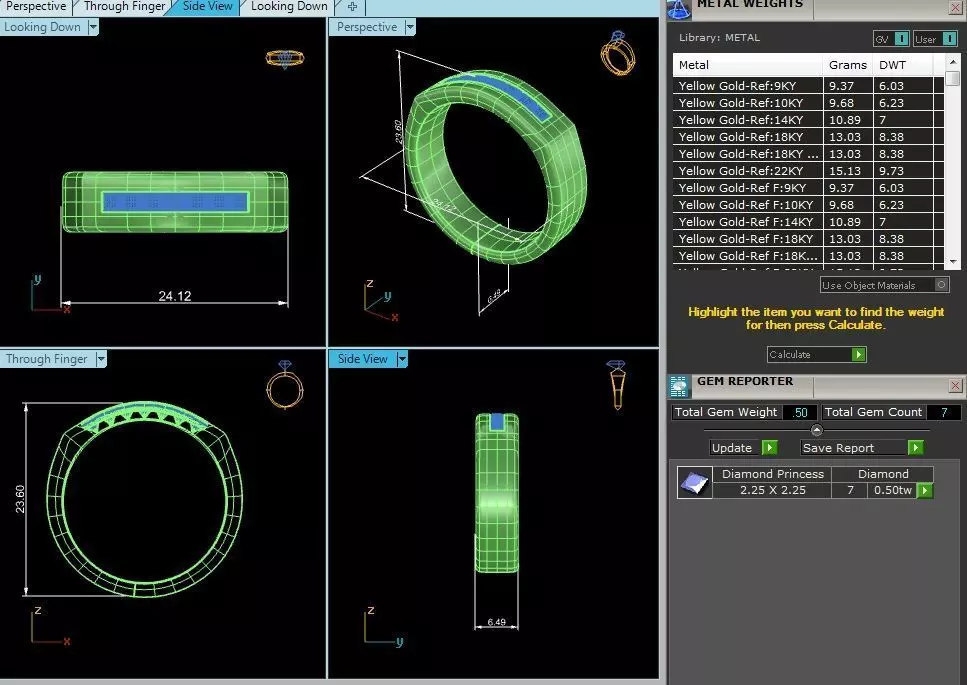Image resolution: width=967 pixels, height=685 pixels.
Task: Select the Yellow Gold-Ref F:14KY row
Action: 808,222
